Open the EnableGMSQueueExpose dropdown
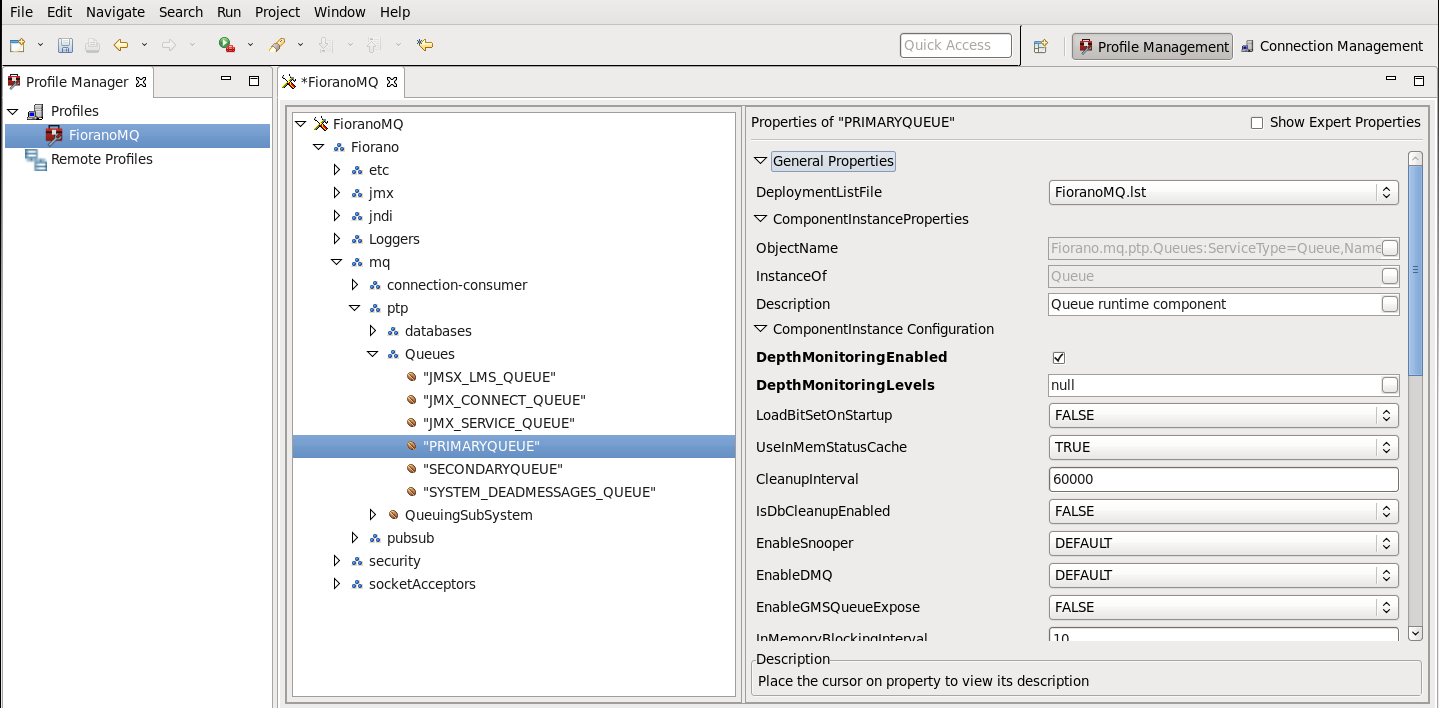Viewport: 1439px width, 708px height. 1223,607
